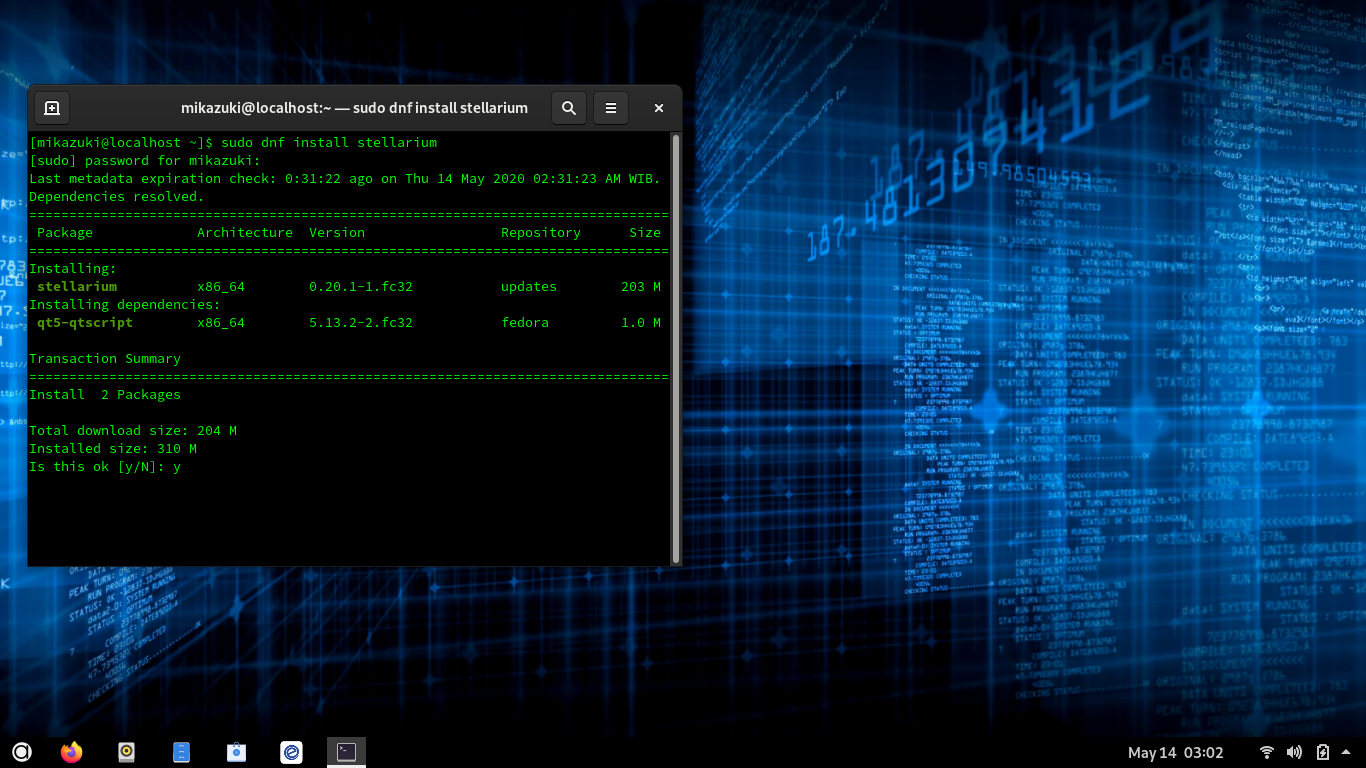Launch the Software store icon
1366x768 pixels.
click(236, 752)
